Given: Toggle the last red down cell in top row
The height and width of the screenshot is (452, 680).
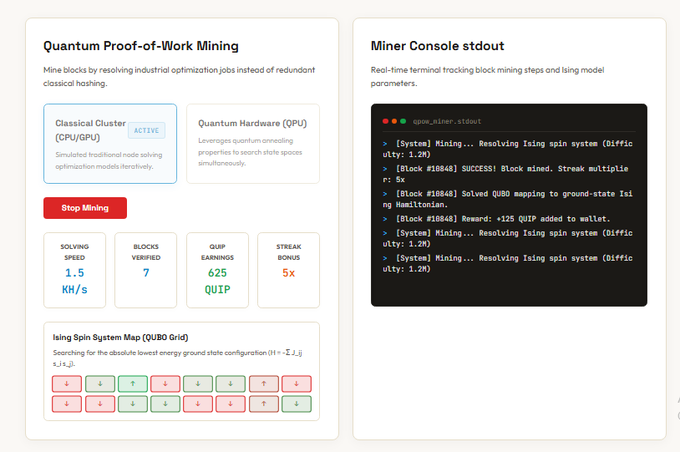Looking at the screenshot, I should click(x=297, y=384).
